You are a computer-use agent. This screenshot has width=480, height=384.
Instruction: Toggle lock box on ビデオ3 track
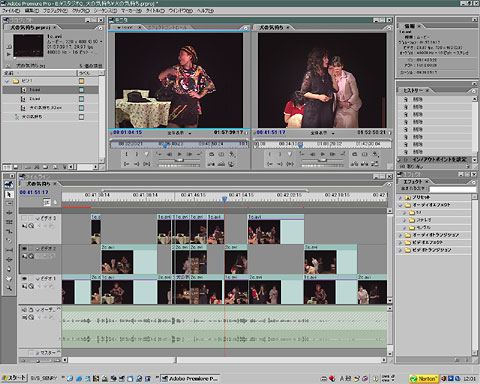[x=31, y=218]
